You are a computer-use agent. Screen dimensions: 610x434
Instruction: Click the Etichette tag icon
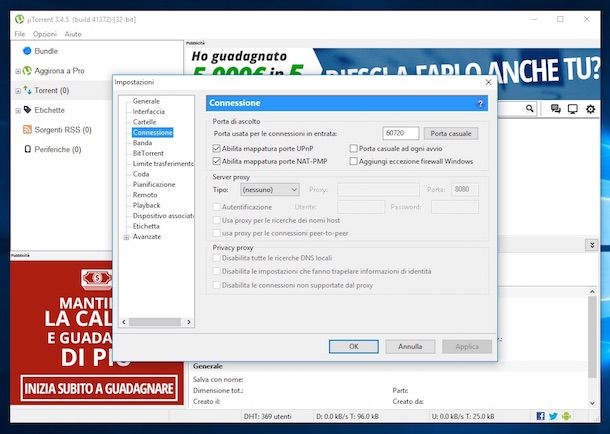click(27, 110)
